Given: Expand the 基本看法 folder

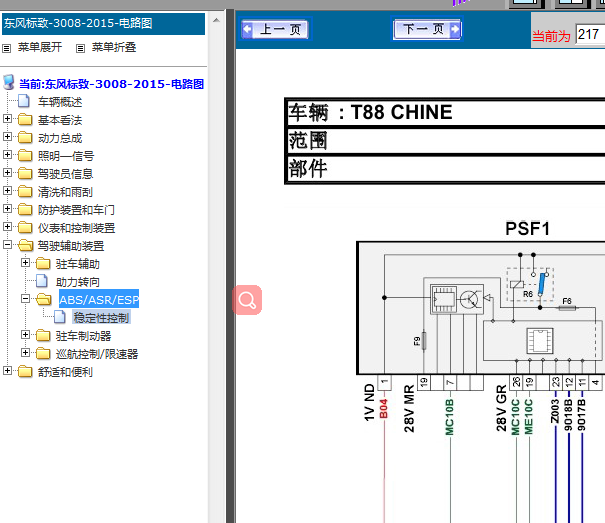Looking at the screenshot, I should (x=7, y=118).
